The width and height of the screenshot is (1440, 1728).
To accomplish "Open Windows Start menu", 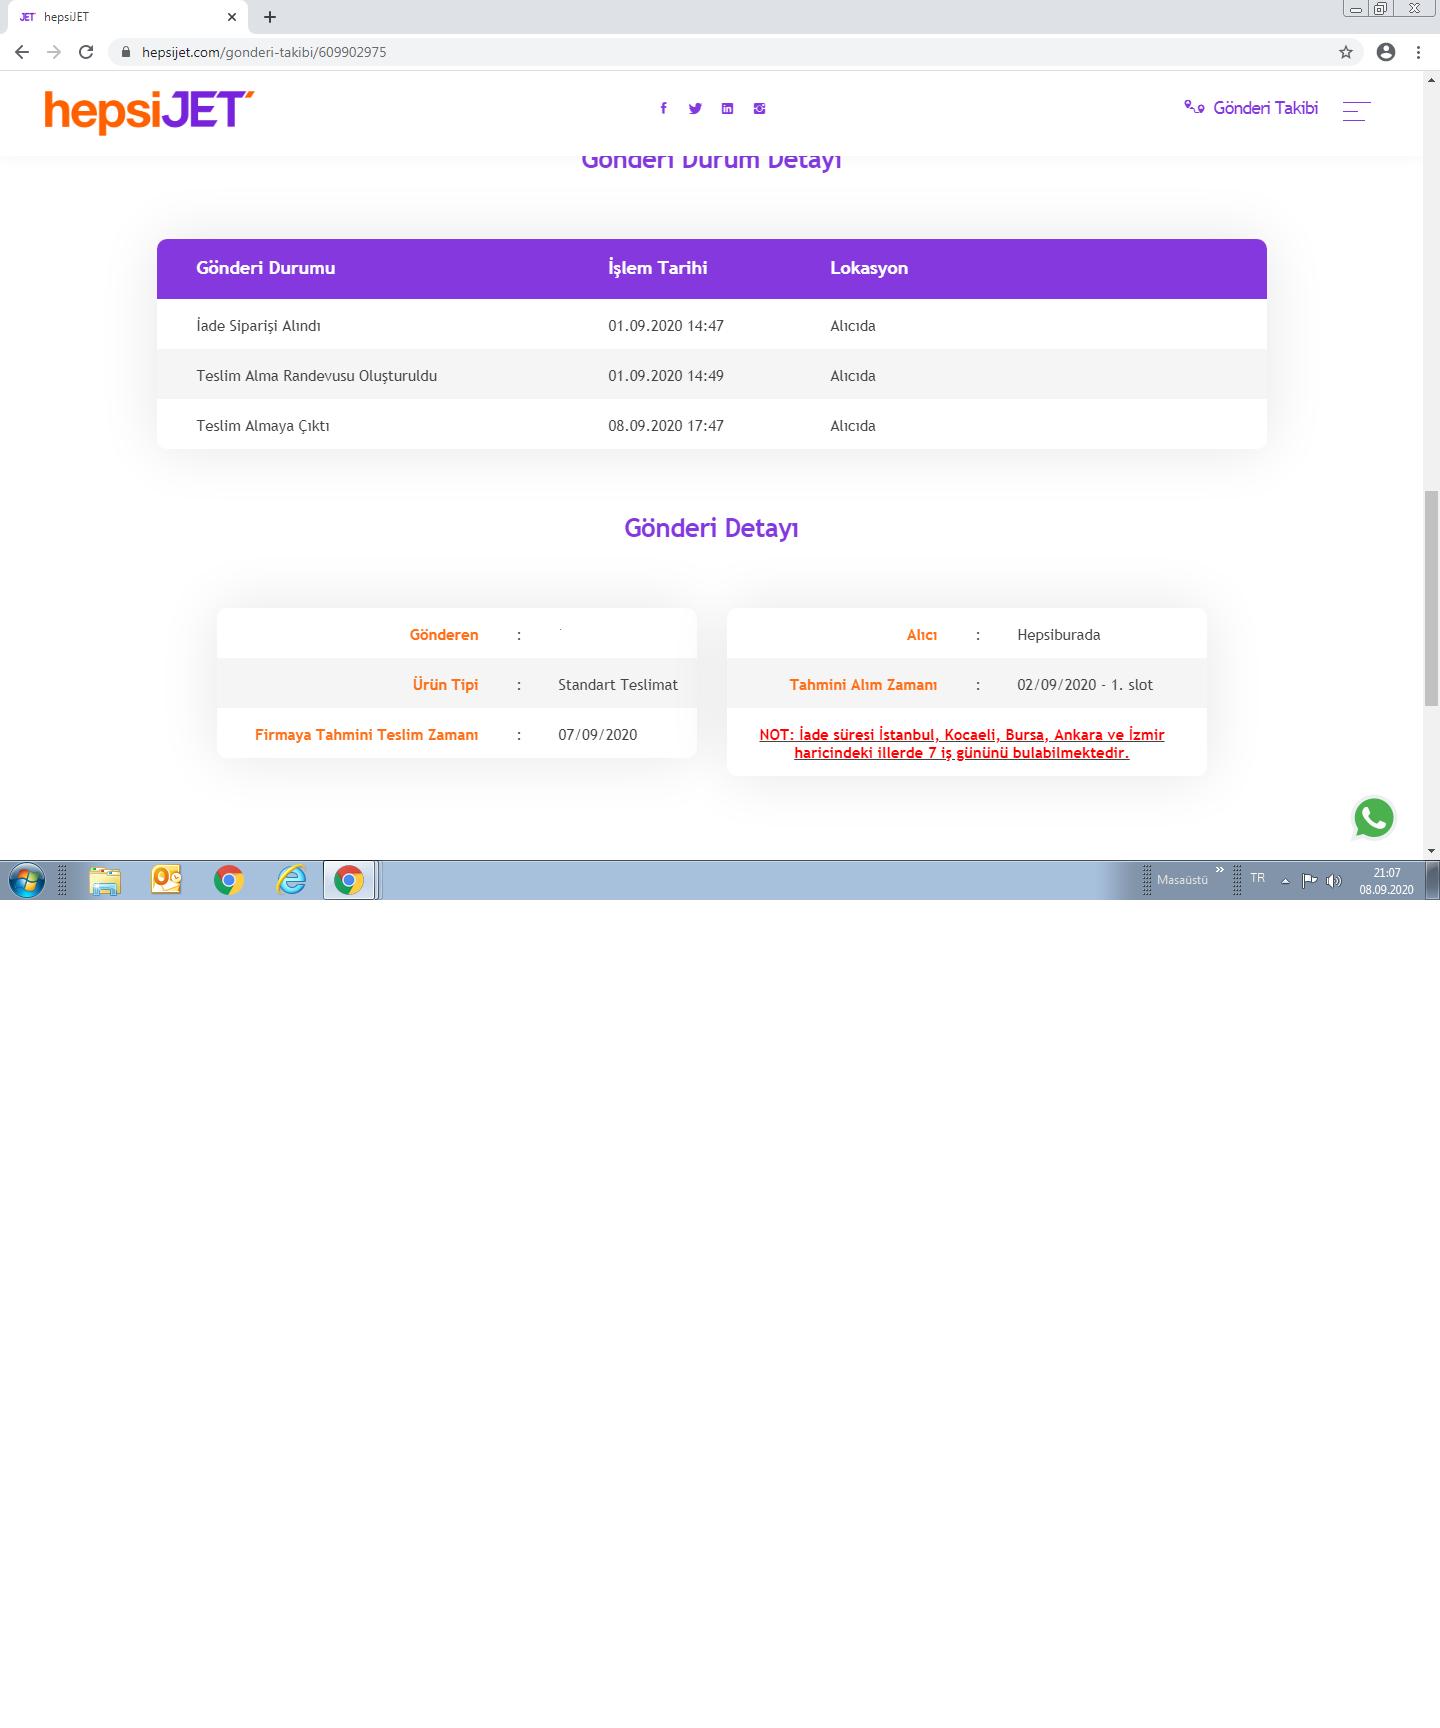I will coord(27,881).
